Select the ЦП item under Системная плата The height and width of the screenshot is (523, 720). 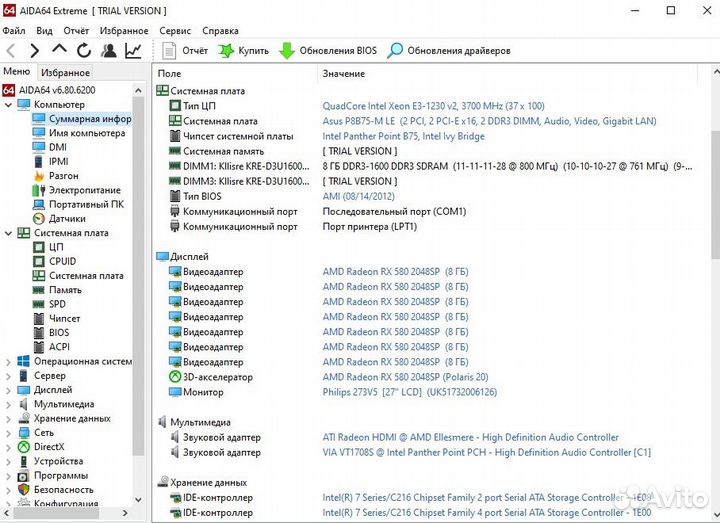48,247
